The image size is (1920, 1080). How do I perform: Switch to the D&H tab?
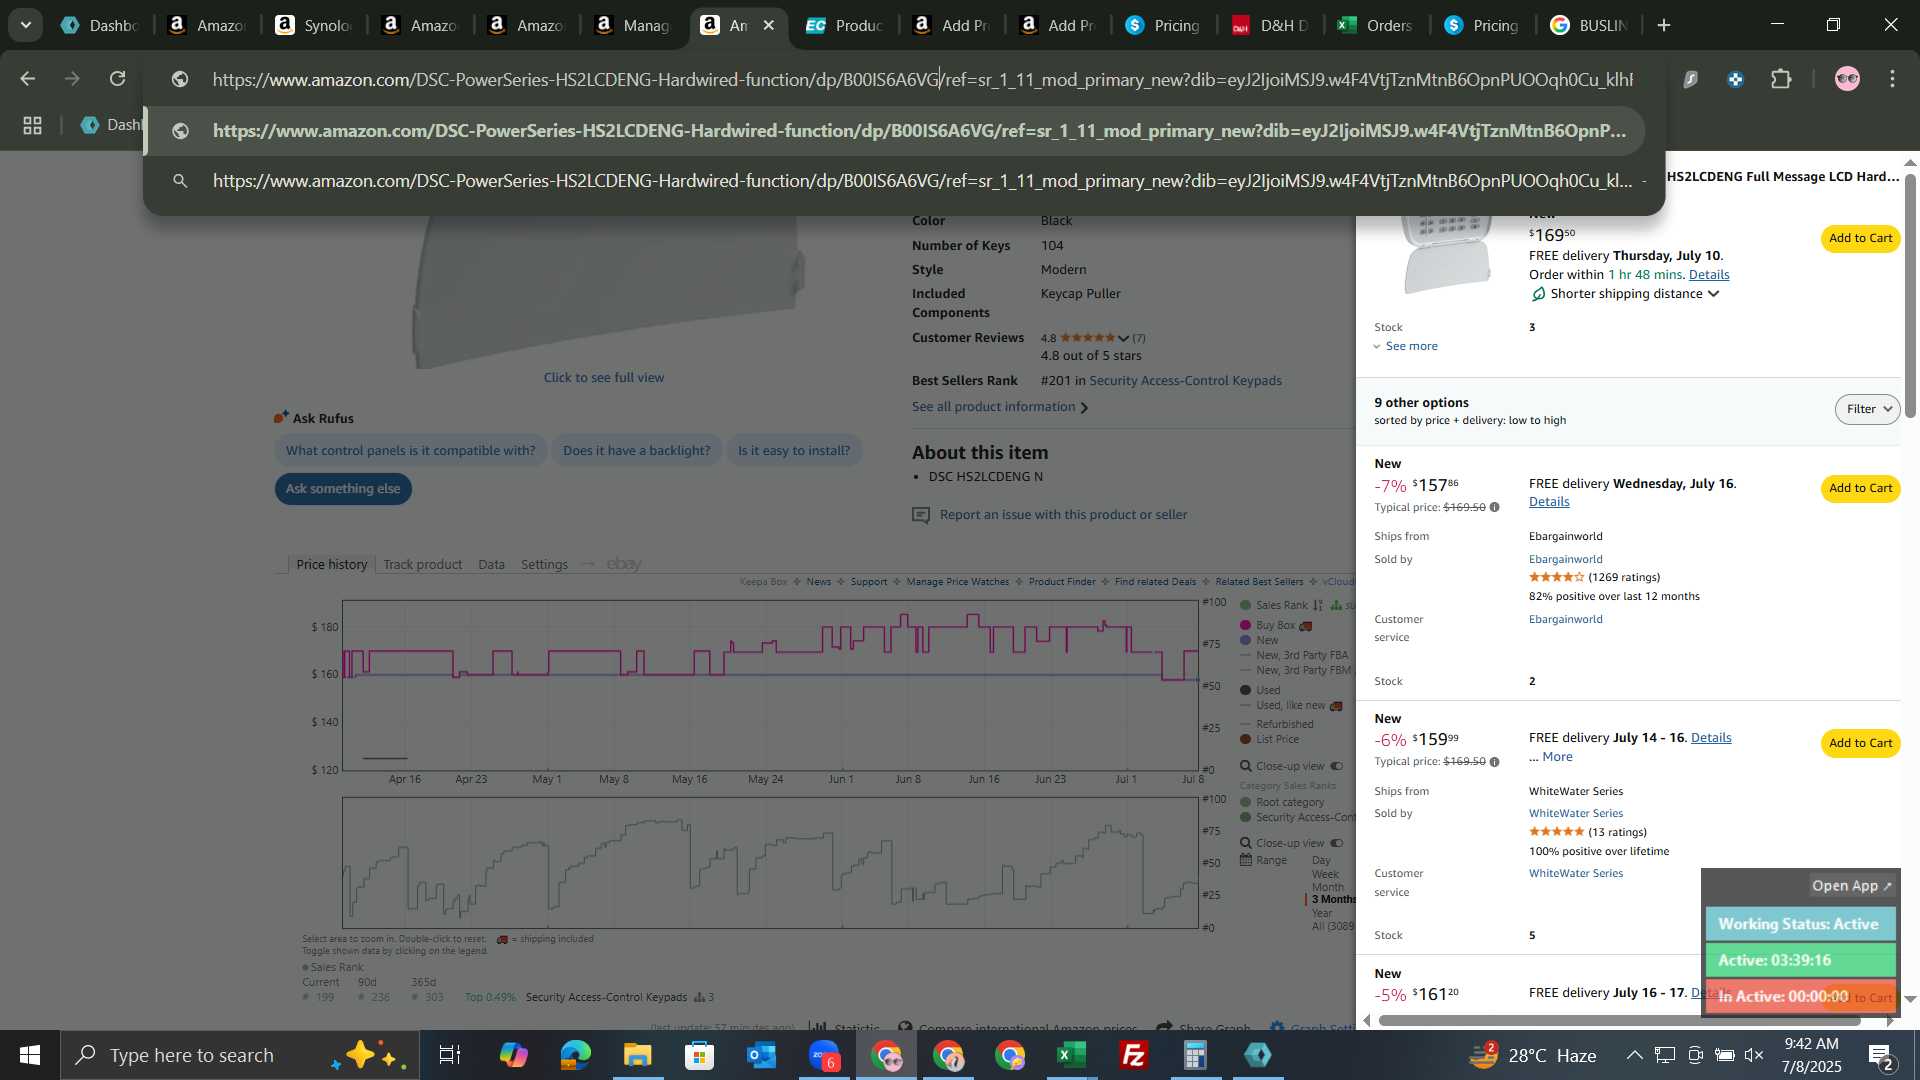(x=1272, y=25)
